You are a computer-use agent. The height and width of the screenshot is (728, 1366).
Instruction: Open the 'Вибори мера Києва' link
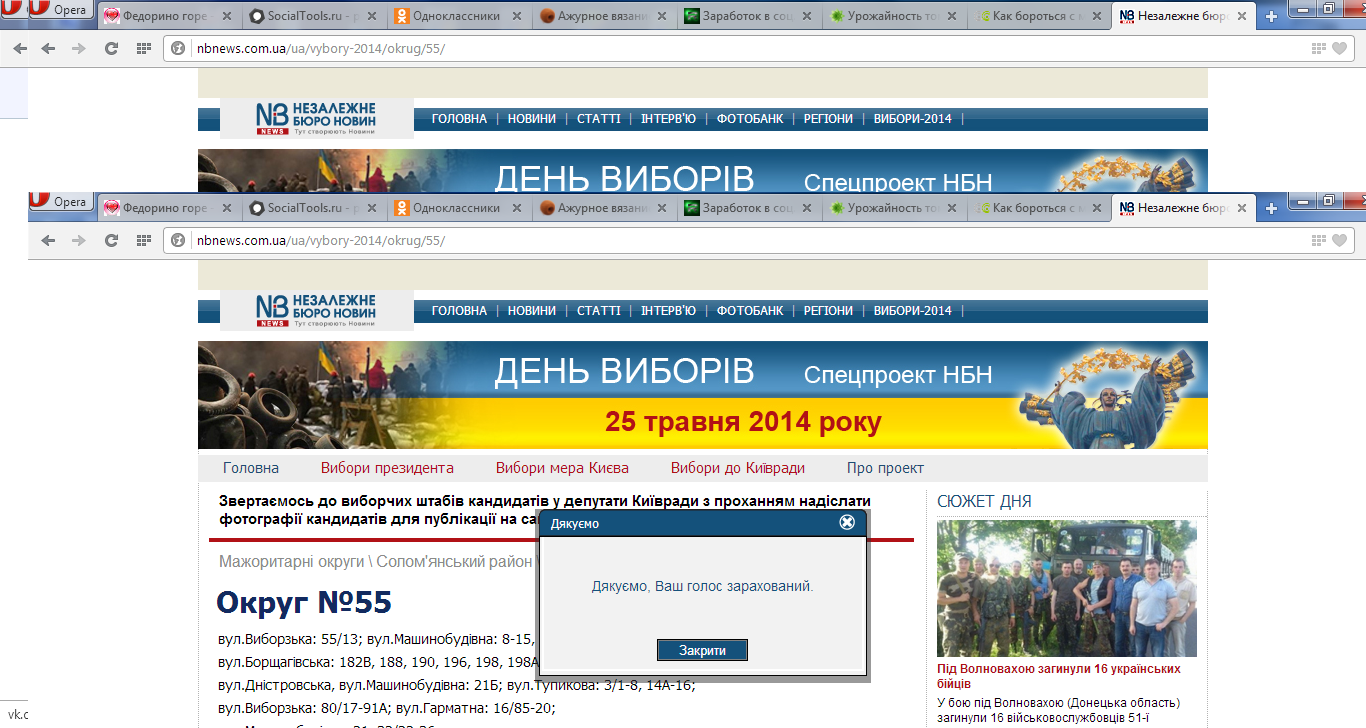pyautogui.click(x=562, y=468)
